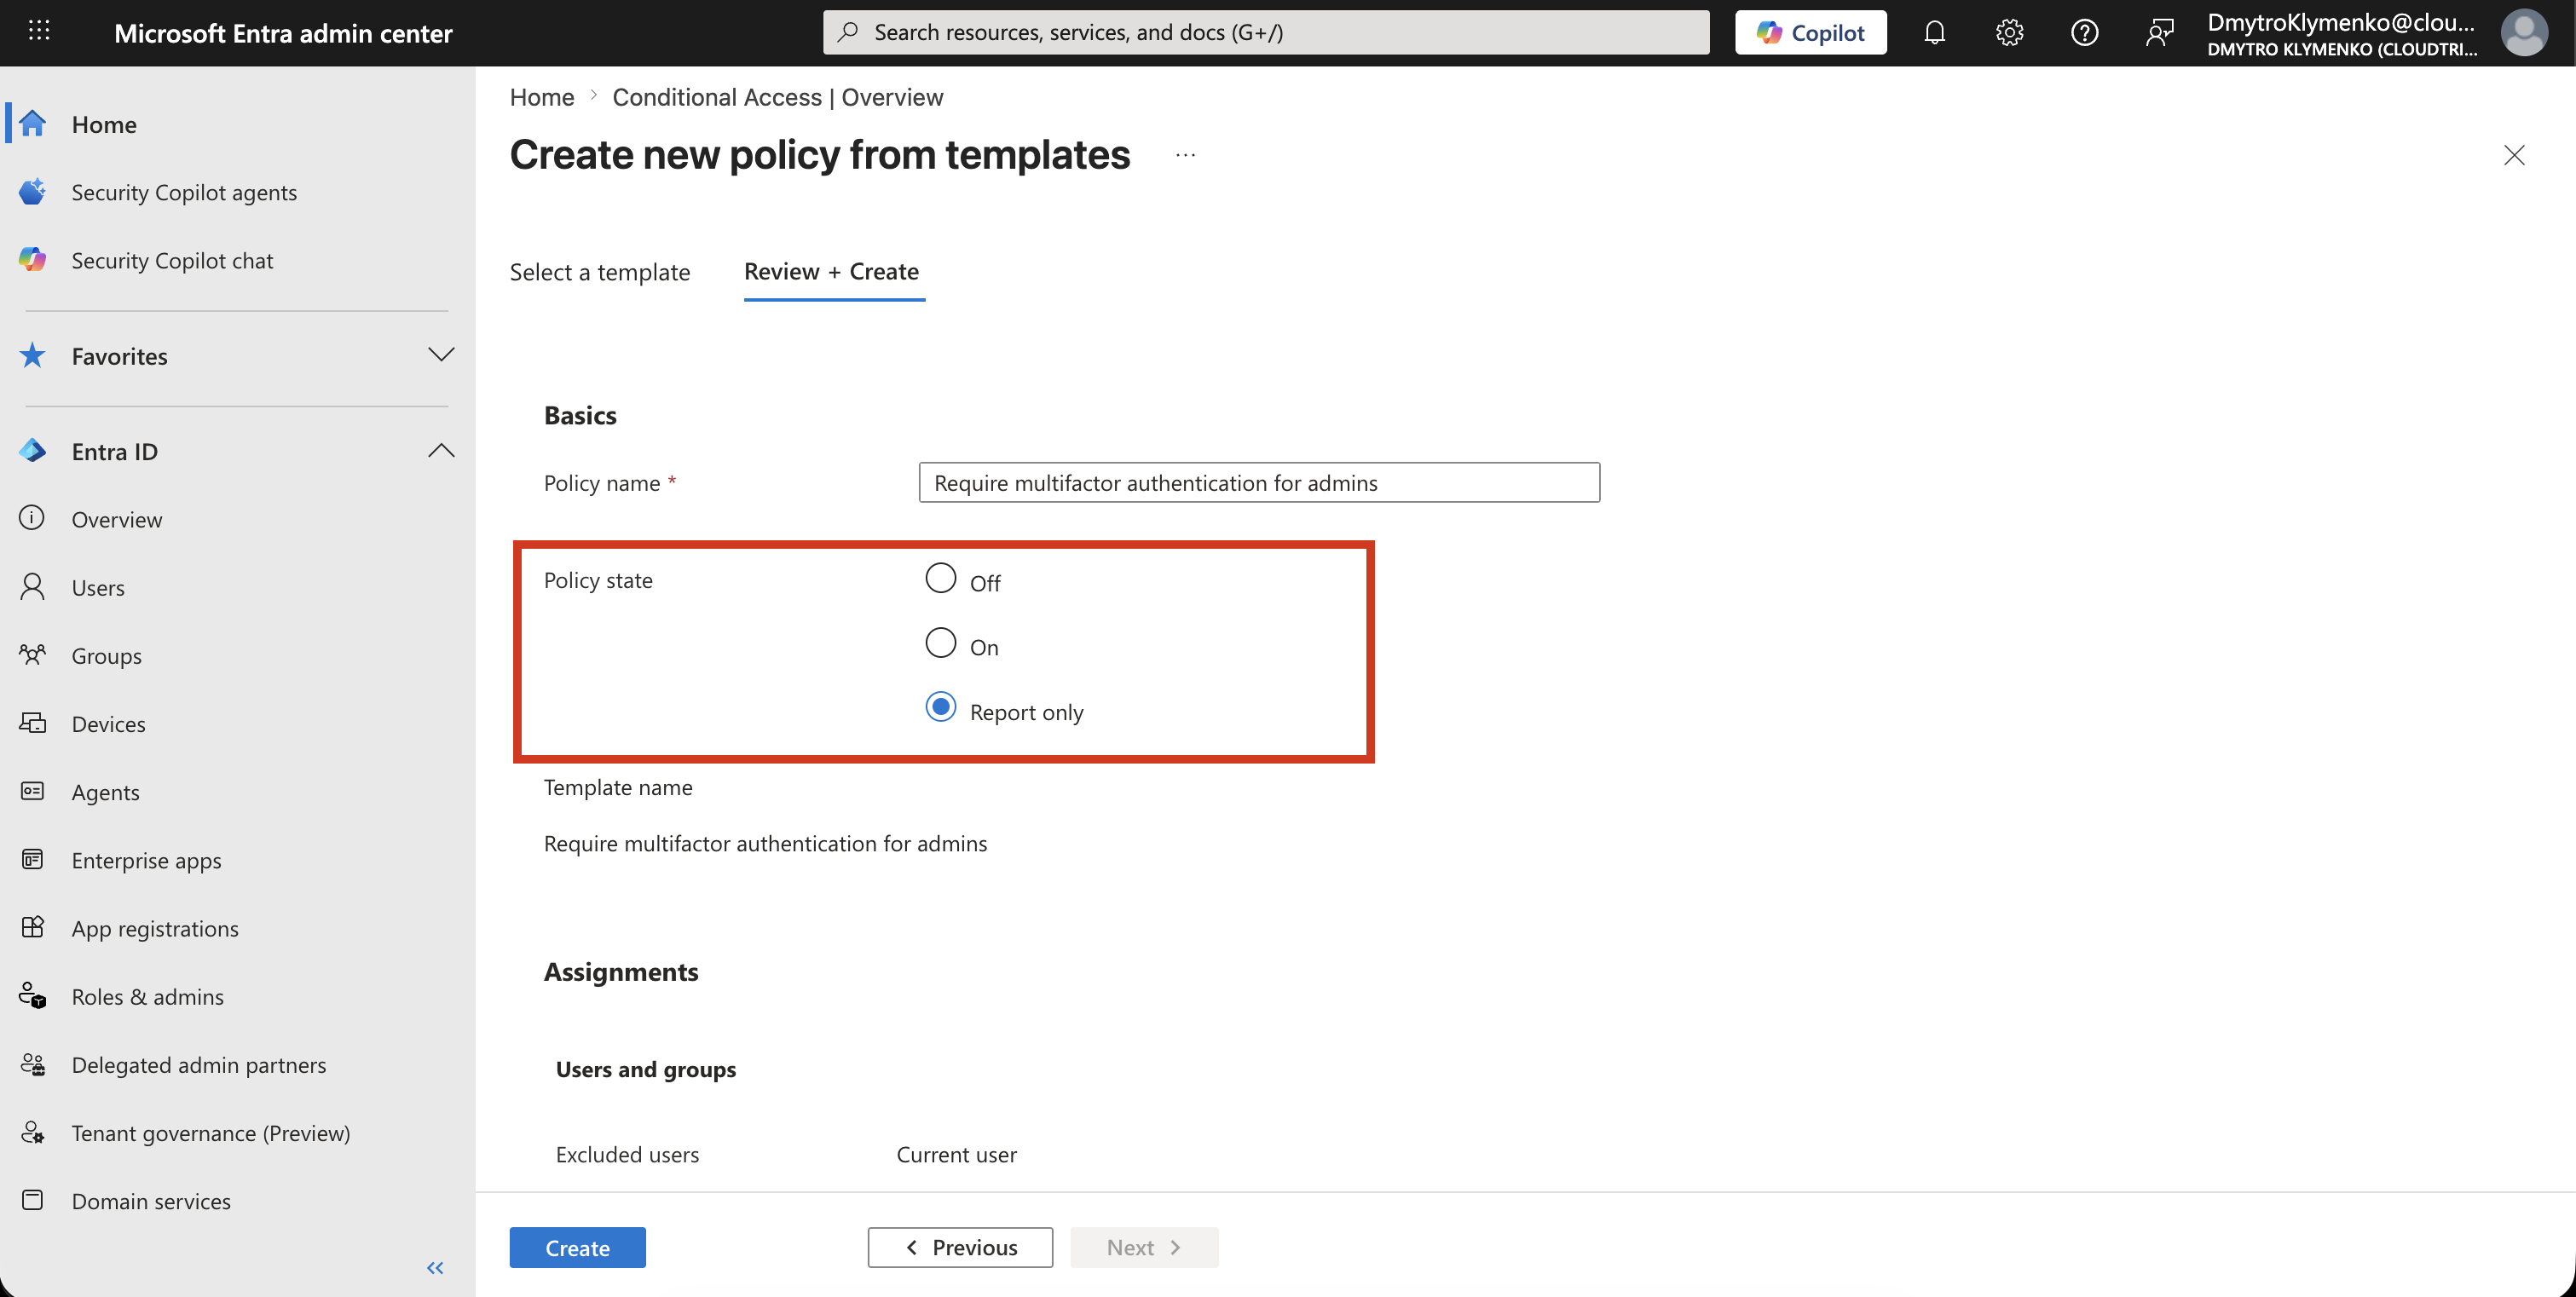Select the Report only policy state
The image size is (2576, 1297).
coord(940,707)
